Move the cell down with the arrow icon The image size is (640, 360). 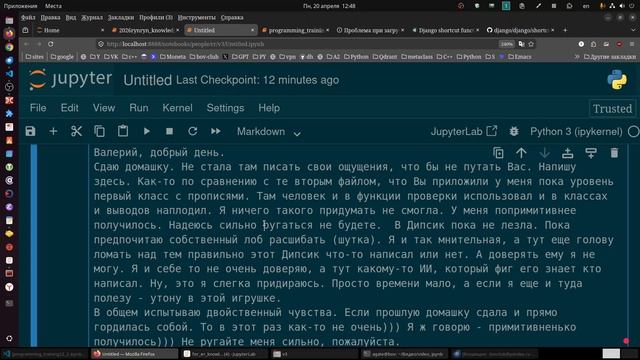click(544, 153)
